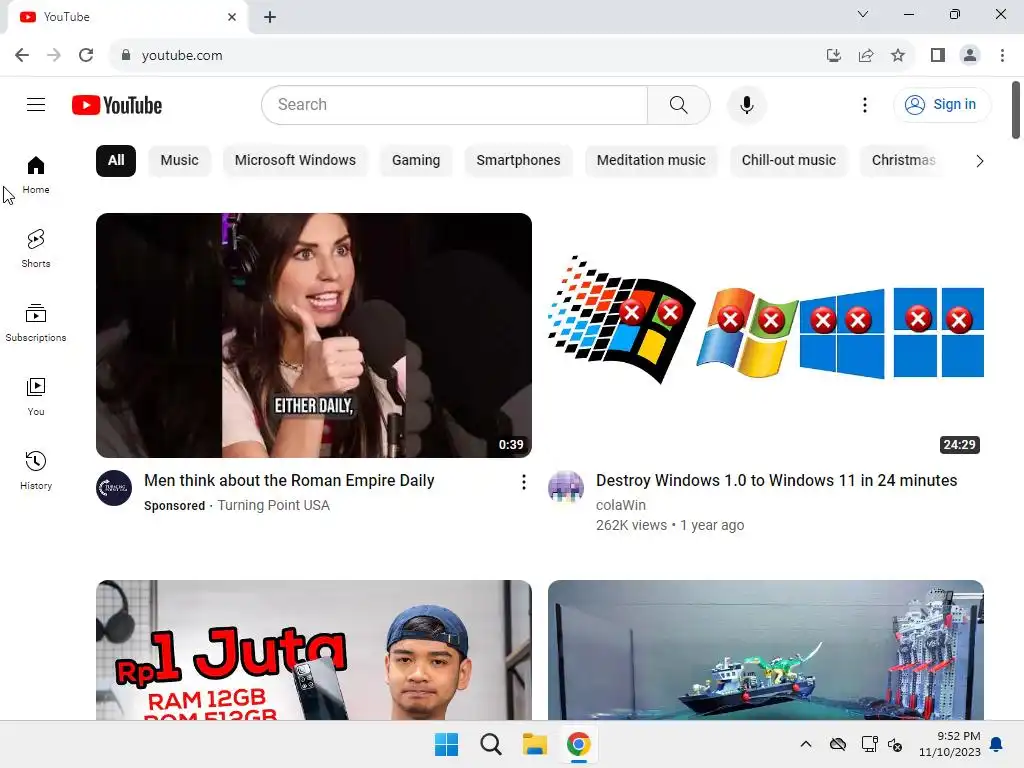Open File Explorer from taskbar
1024x768 pixels.
click(534, 744)
